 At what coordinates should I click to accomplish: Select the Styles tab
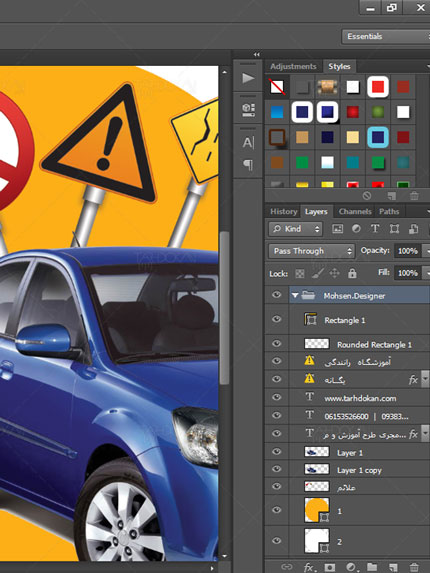tap(339, 67)
